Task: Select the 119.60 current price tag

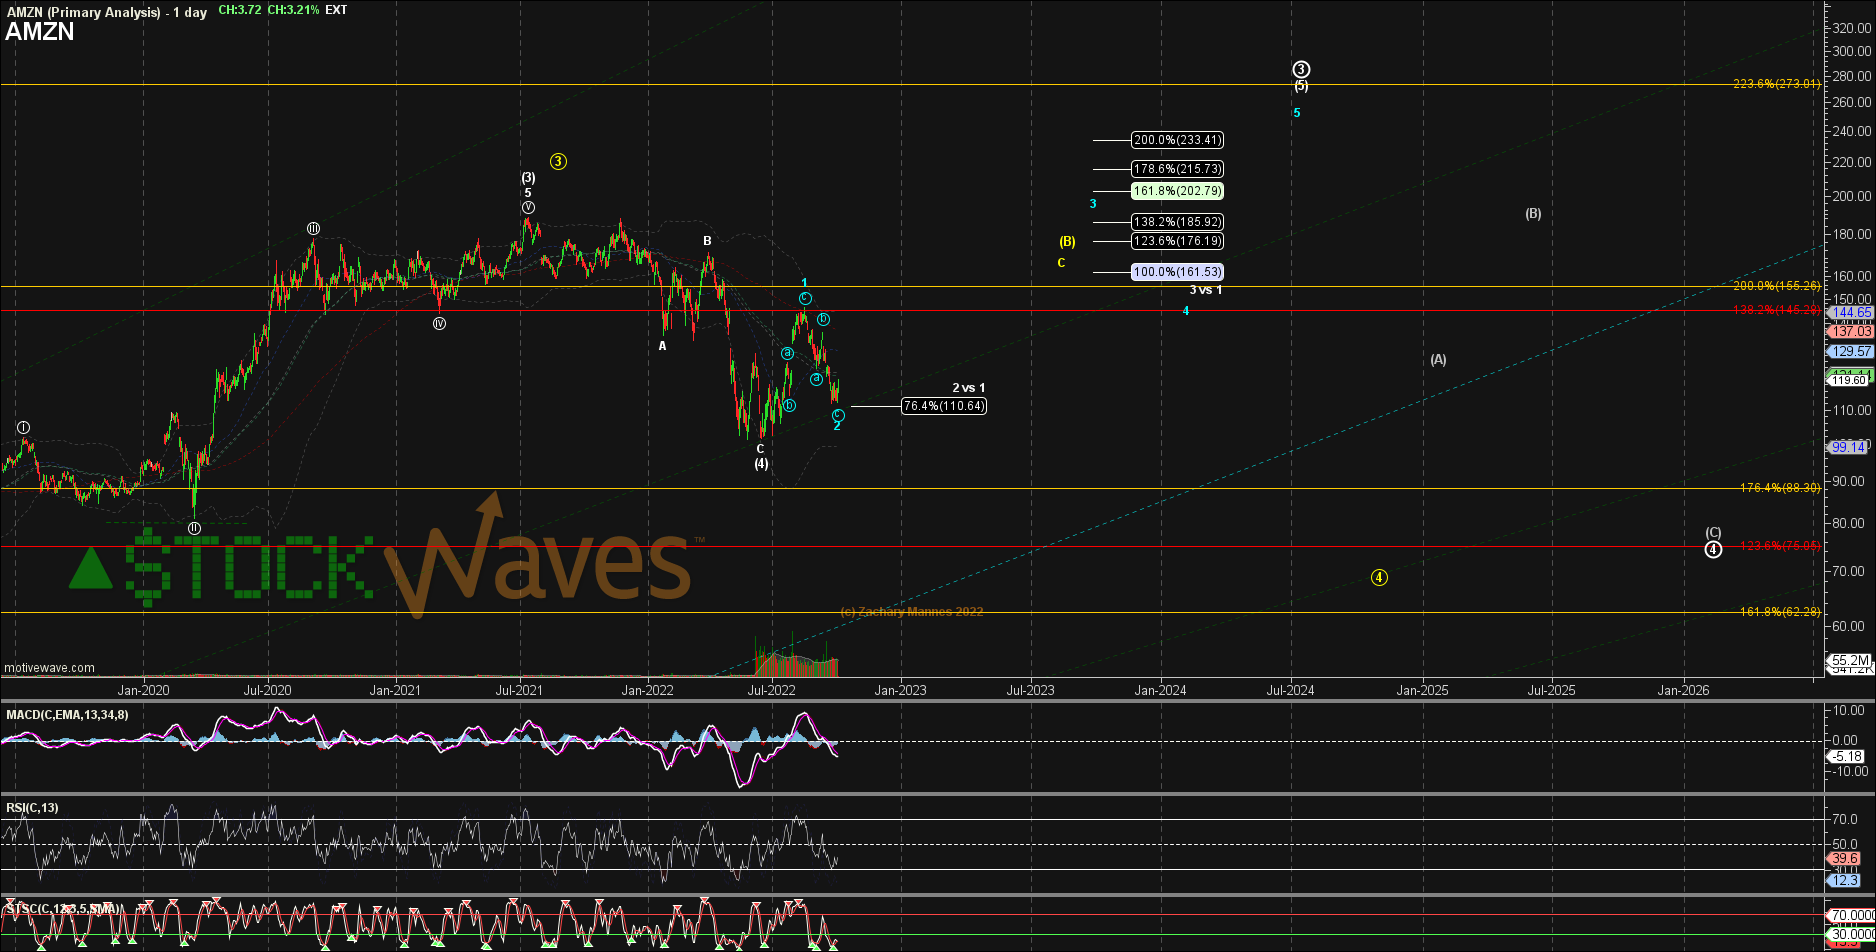Action: 1849,380
